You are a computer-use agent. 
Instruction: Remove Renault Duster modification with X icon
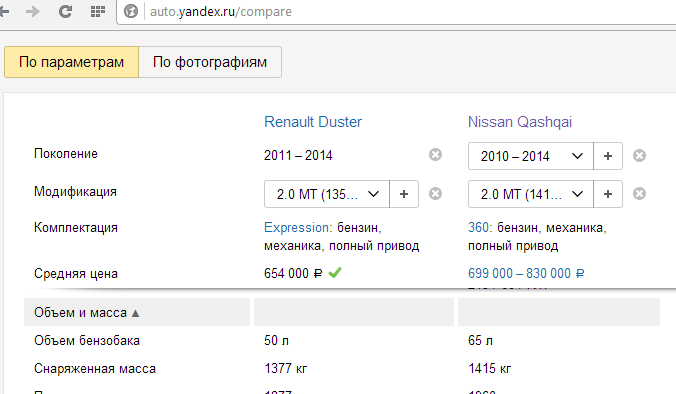click(x=435, y=194)
